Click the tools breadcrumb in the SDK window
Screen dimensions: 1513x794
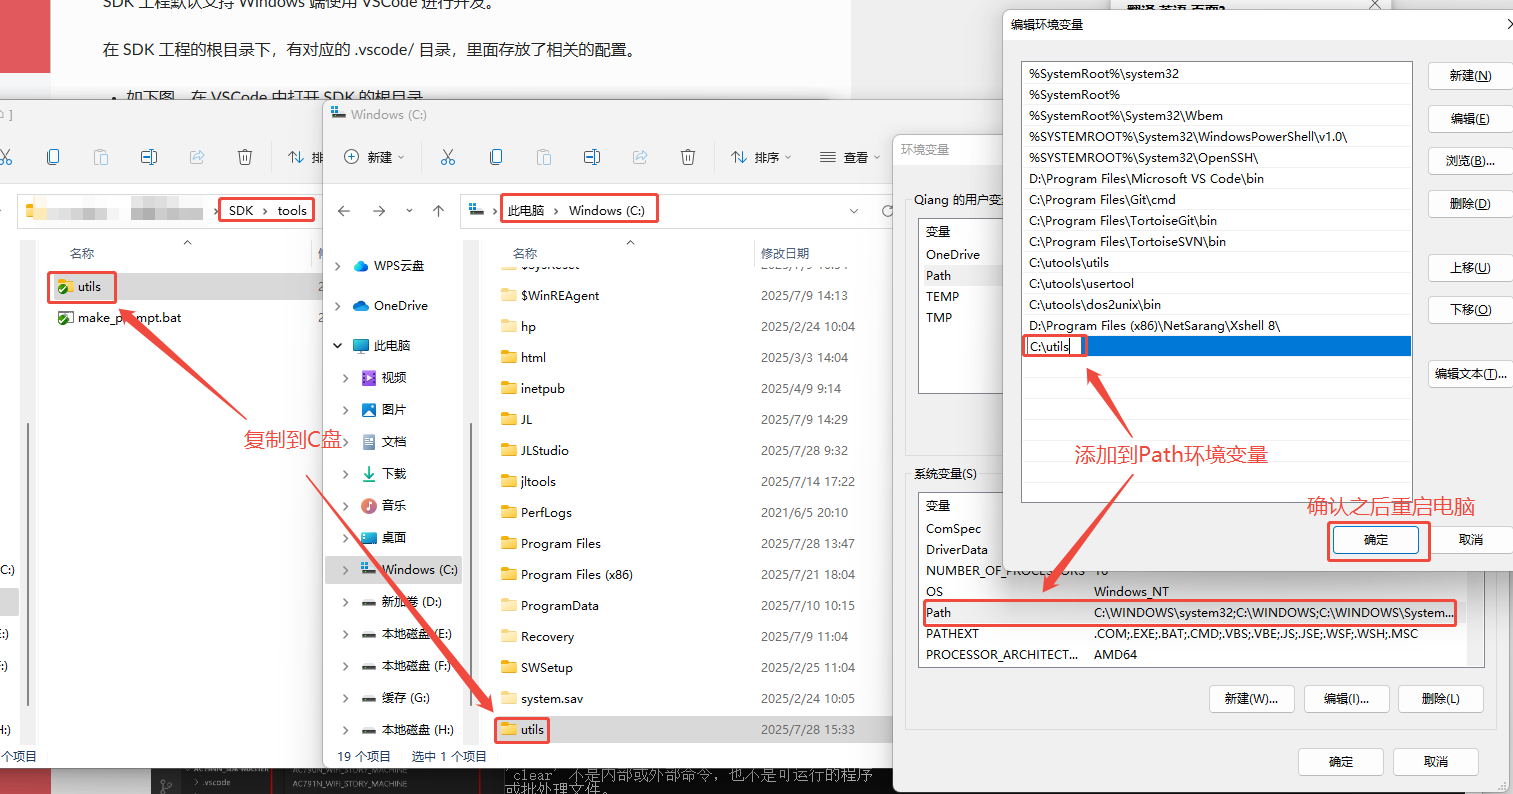(x=292, y=211)
